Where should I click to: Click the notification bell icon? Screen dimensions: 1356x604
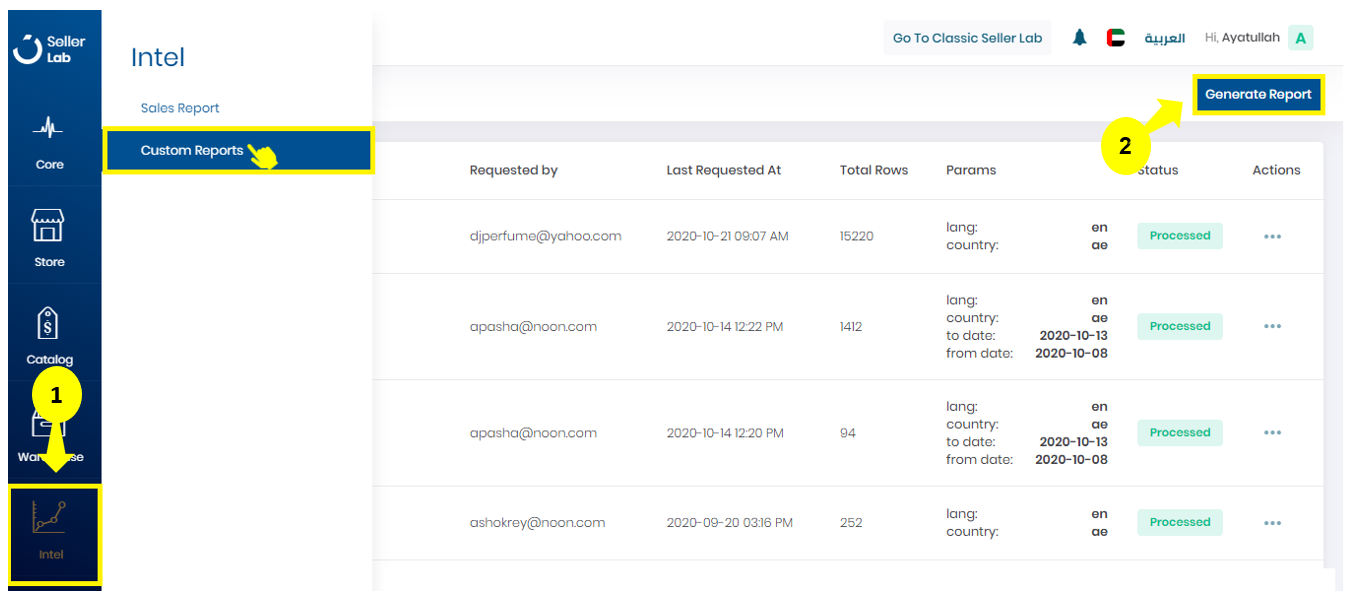(x=1079, y=38)
